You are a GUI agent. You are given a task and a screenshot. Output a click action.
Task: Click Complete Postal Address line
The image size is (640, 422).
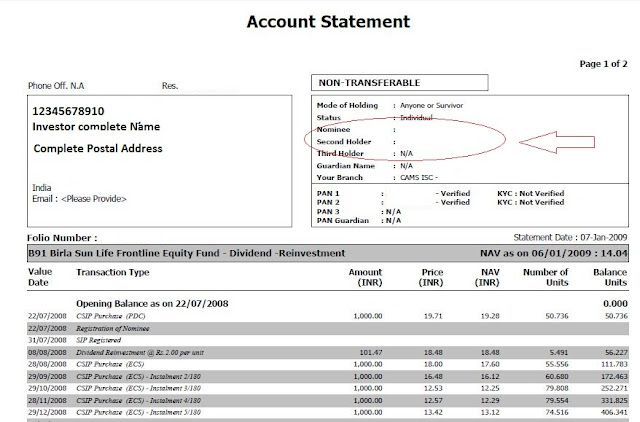pyautogui.click(x=98, y=148)
